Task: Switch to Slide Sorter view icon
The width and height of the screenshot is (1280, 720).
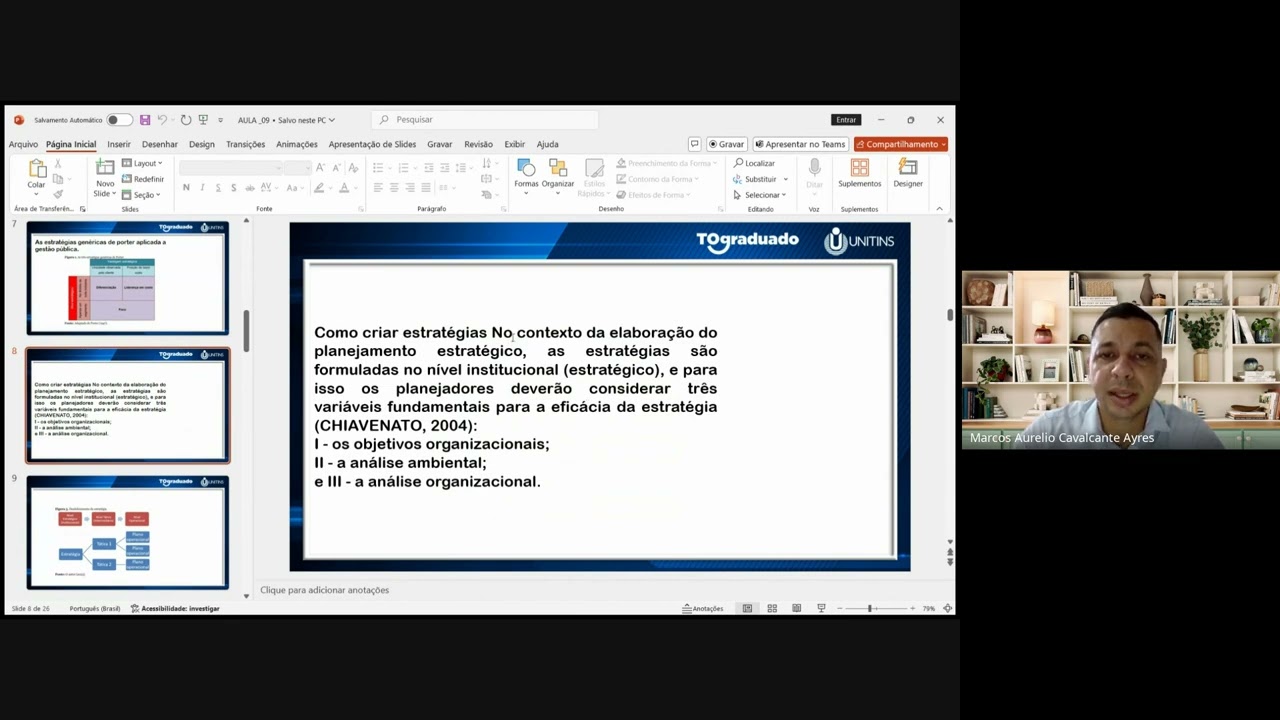Action: (772, 608)
